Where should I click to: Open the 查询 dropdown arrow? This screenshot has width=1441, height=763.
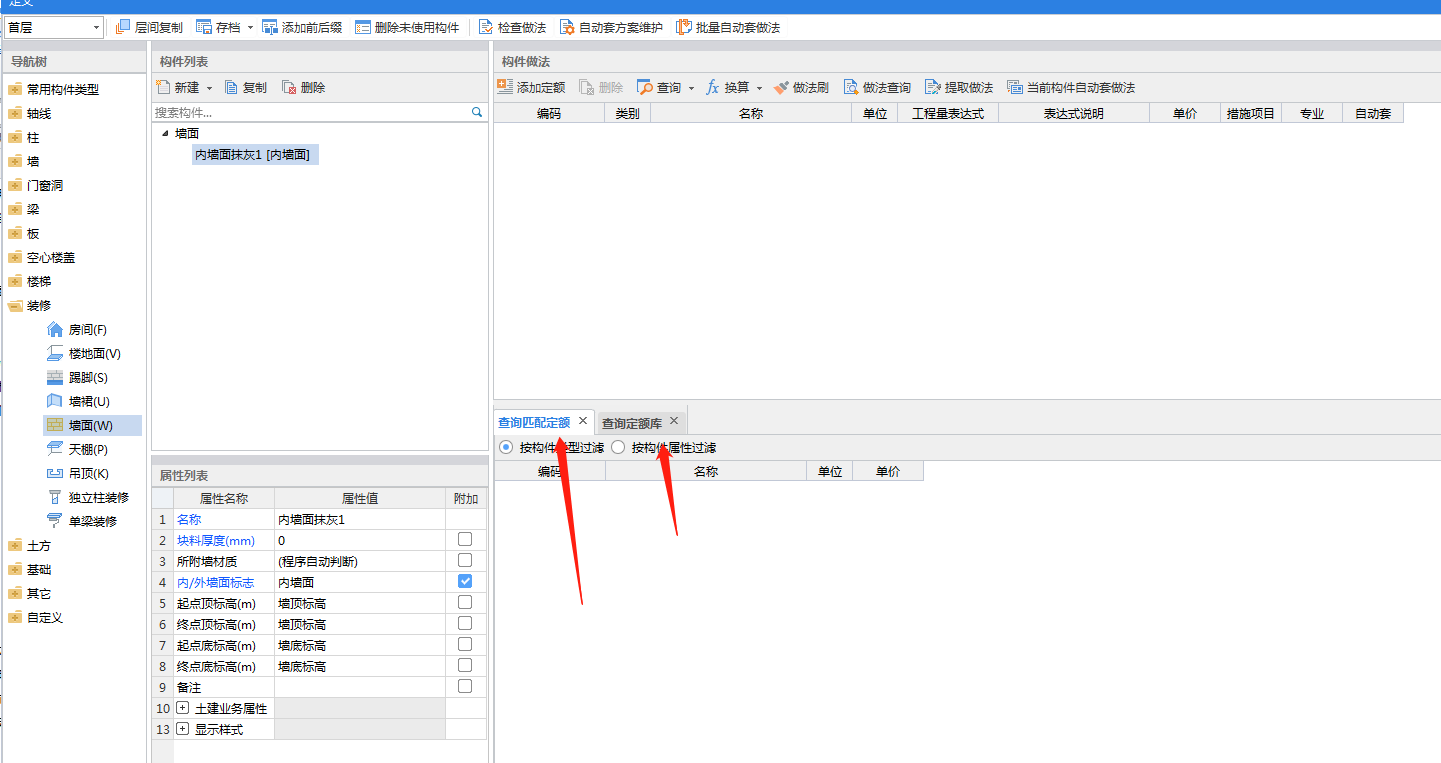coord(691,88)
